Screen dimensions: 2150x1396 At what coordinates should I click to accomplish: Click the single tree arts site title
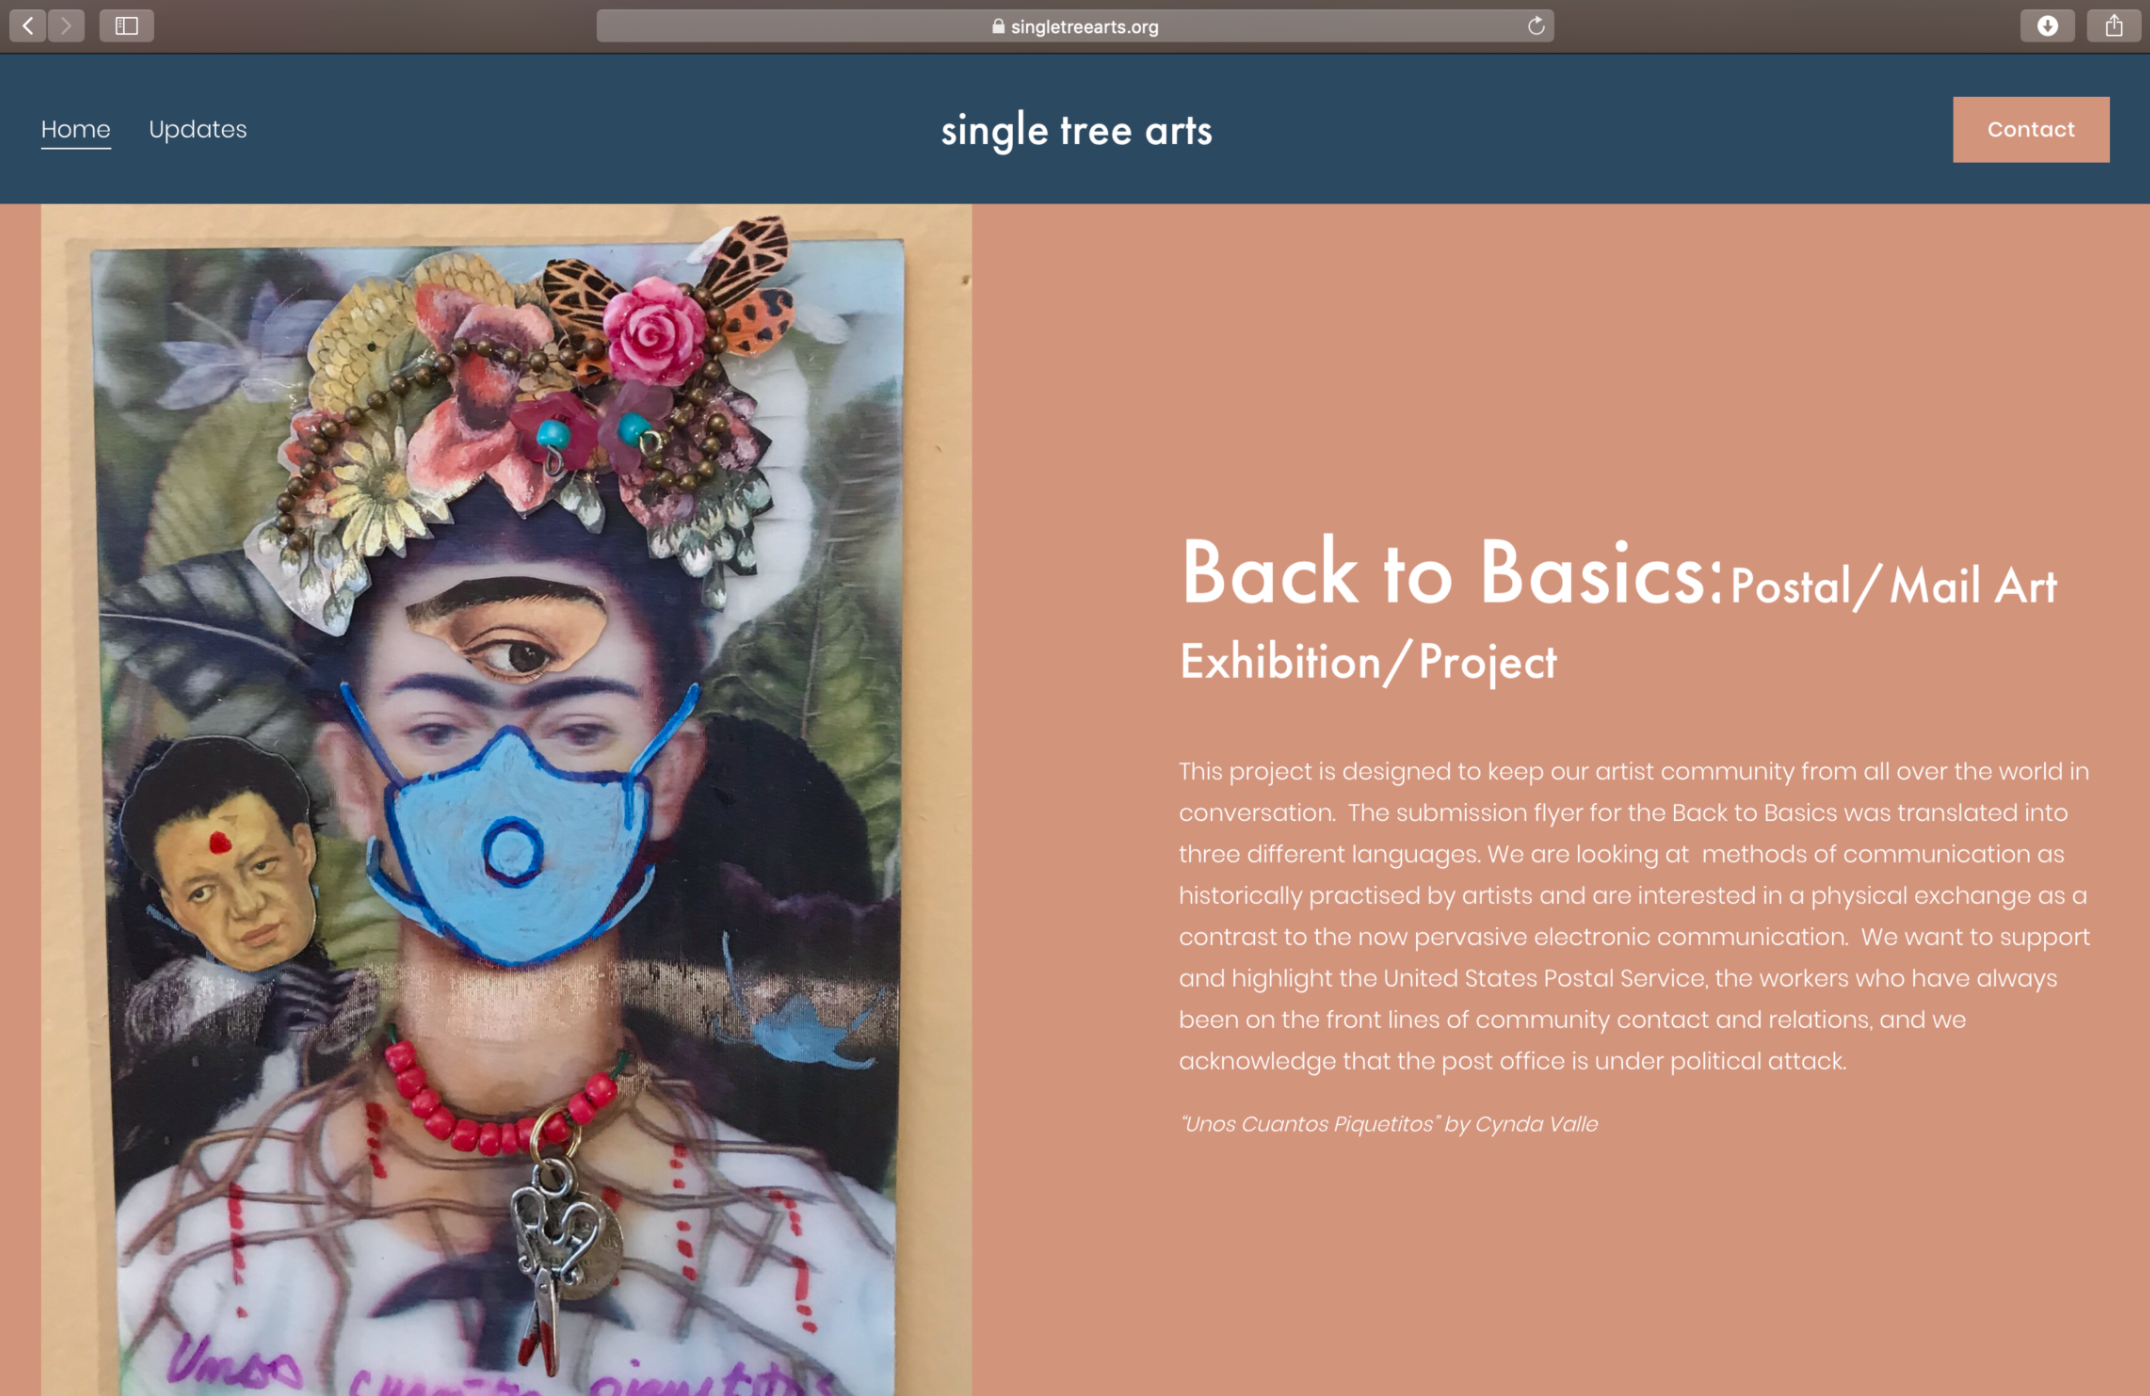click(1076, 131)
